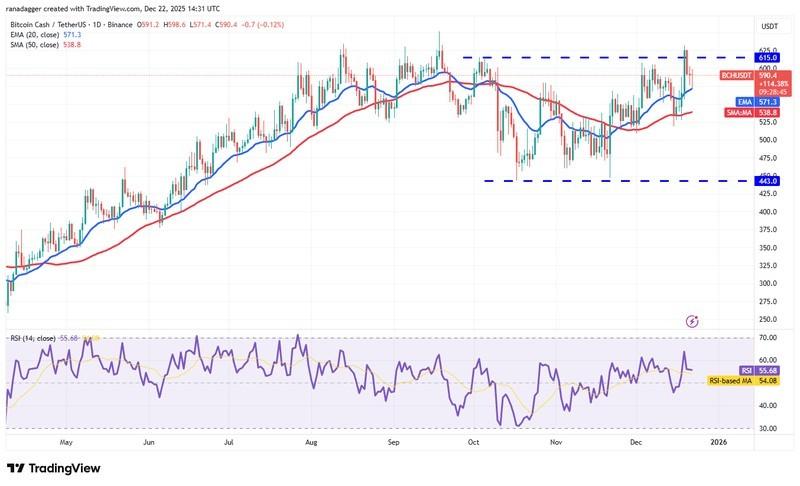The height and width of the screenshot is (486, 800).
Task: Click the upper dashed line at 615.0
Action: click(x=560, y=58)
